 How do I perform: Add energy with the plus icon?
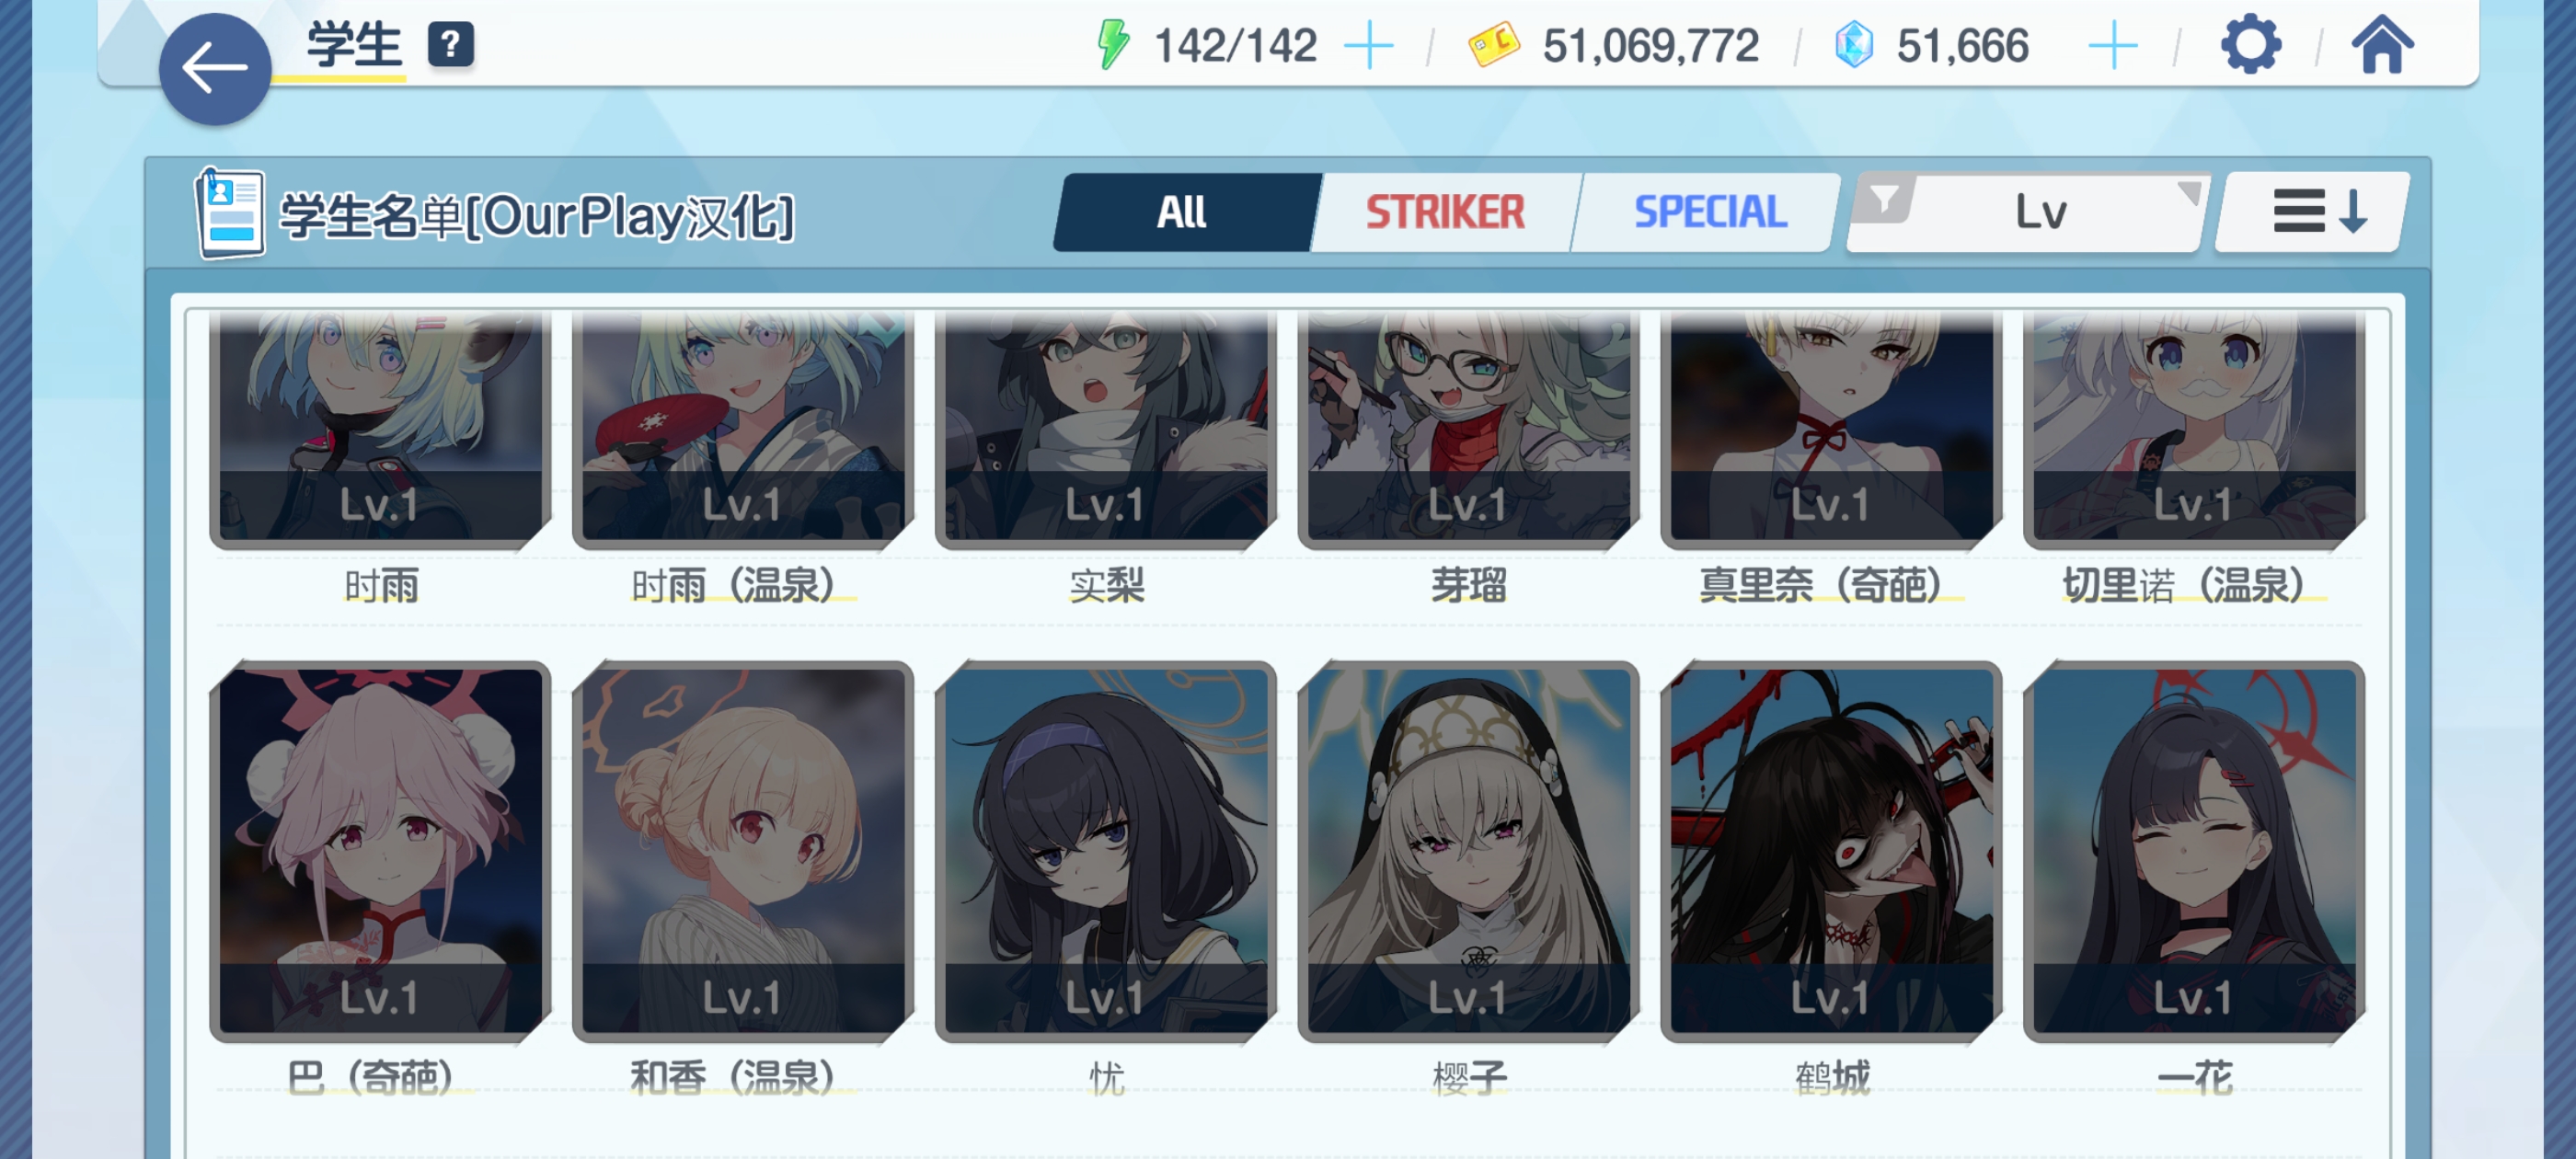coord(1369,46)
